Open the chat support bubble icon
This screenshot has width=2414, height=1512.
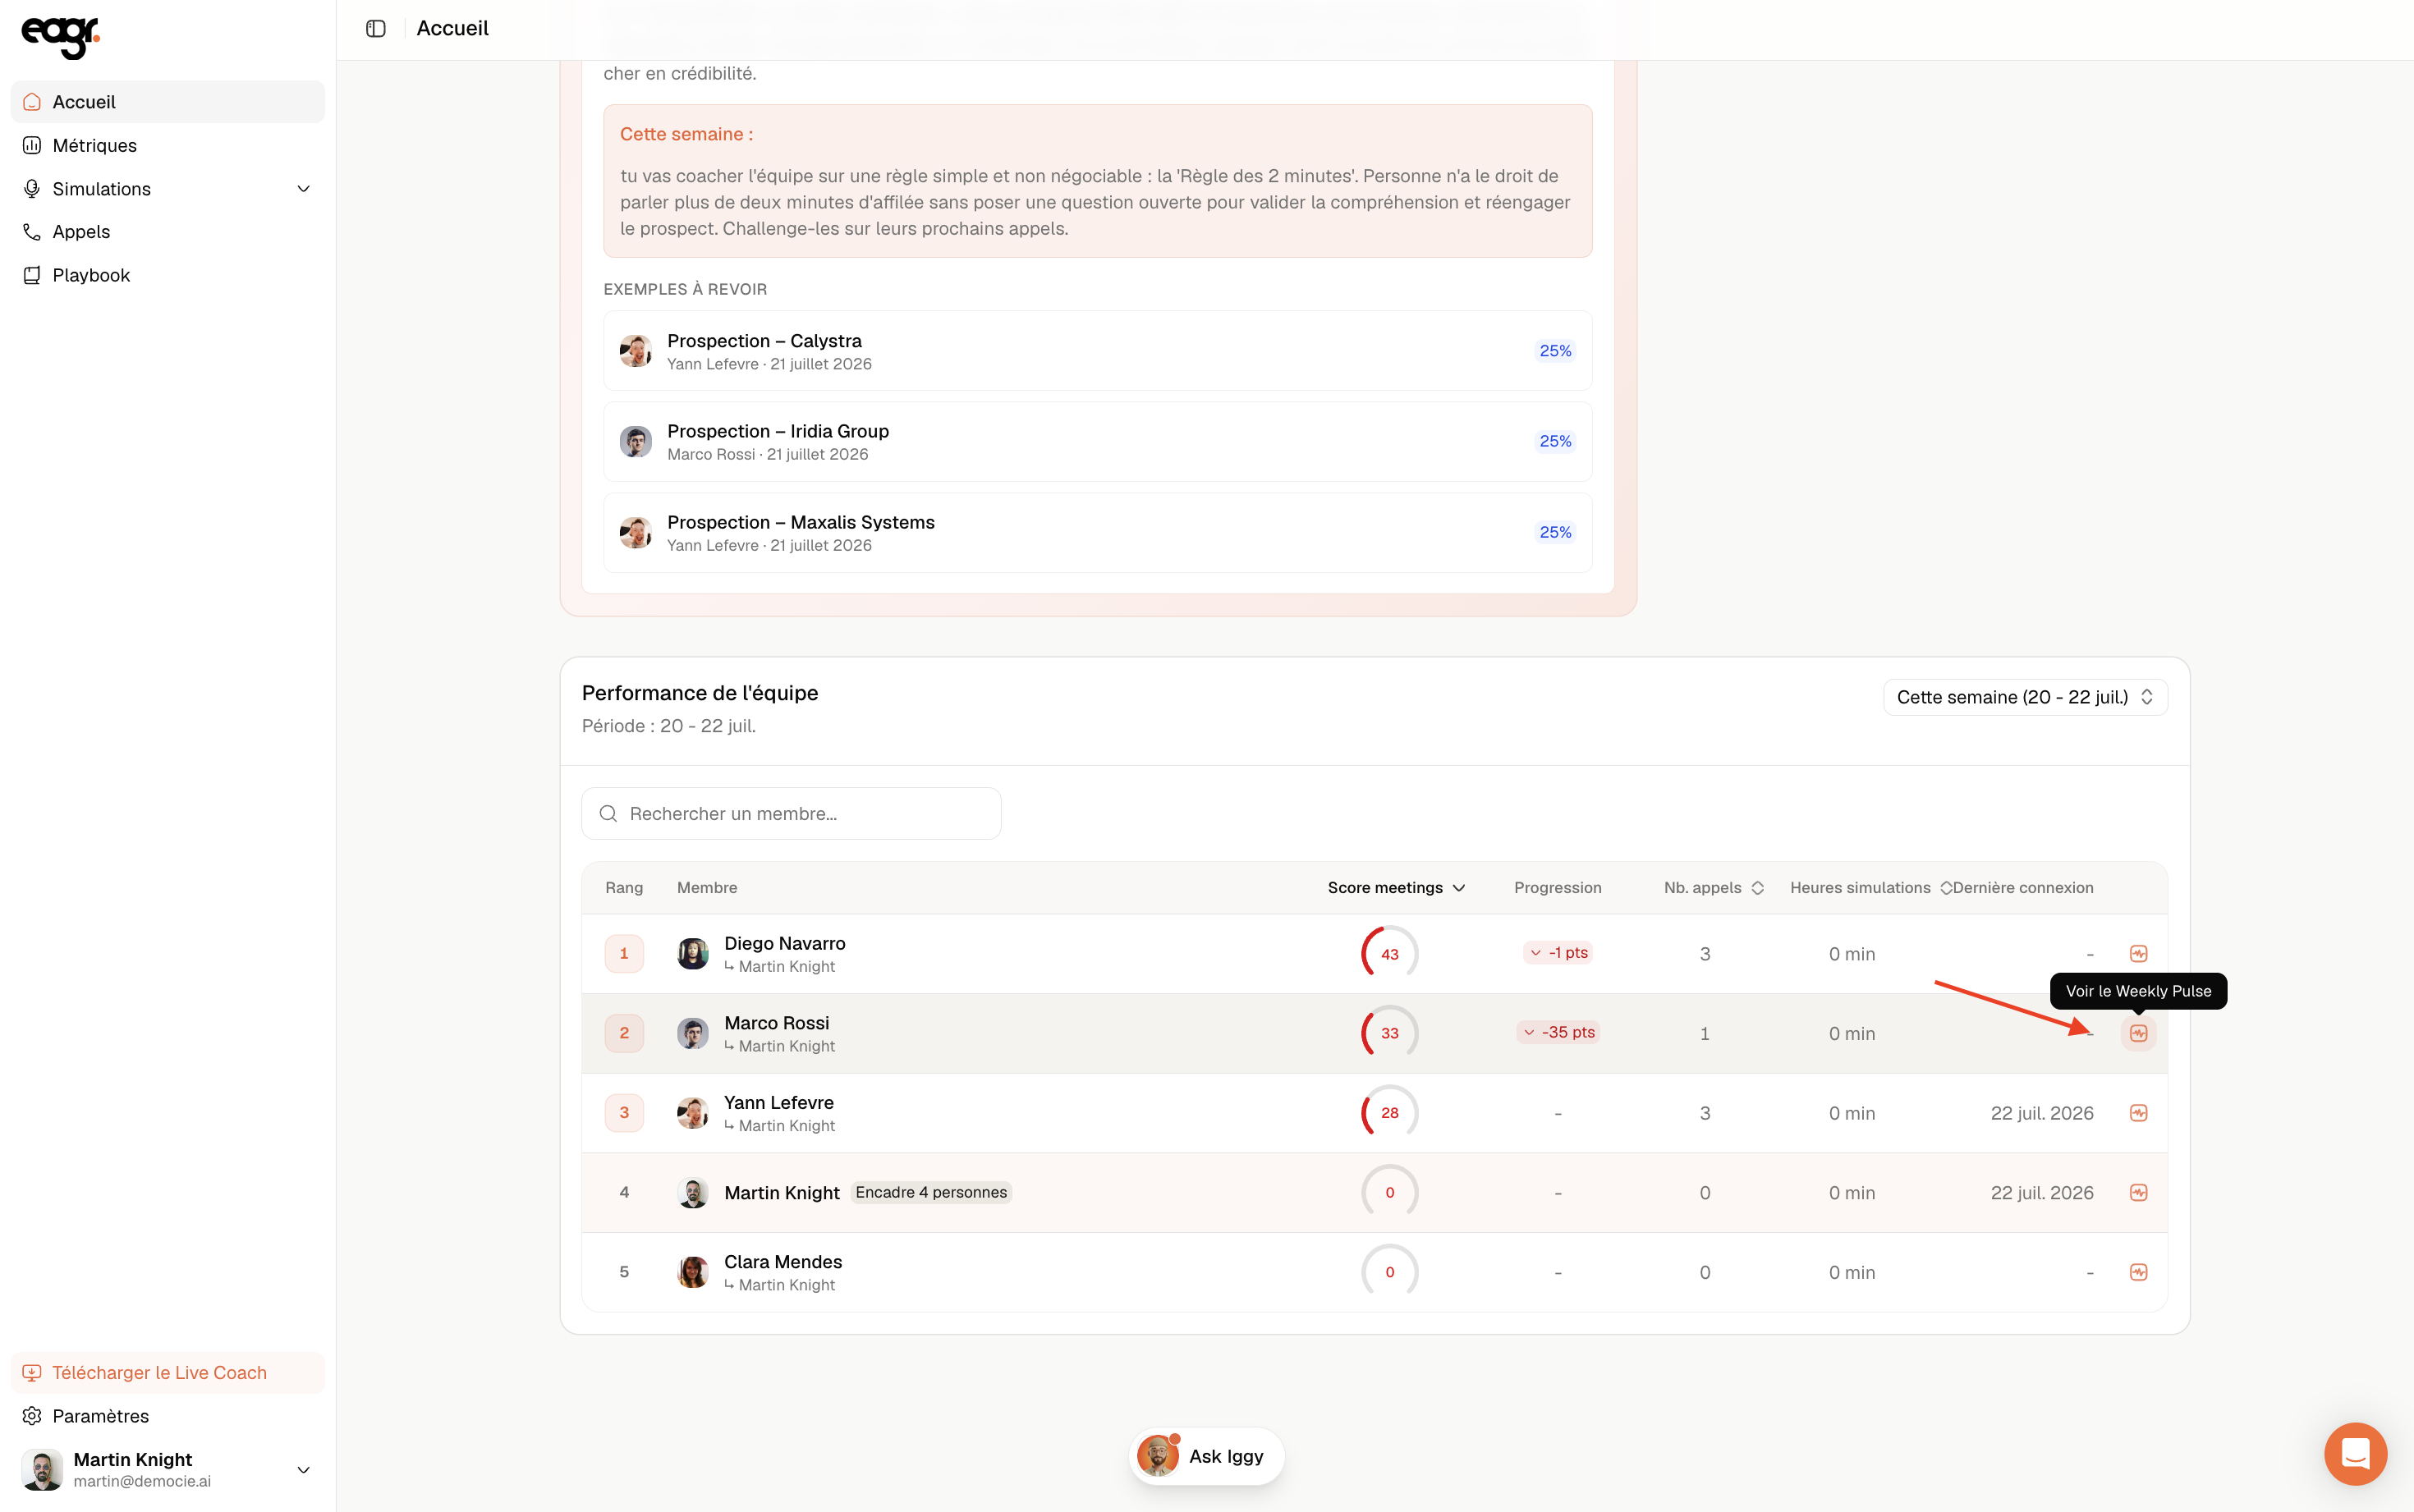pos(2355,1453)
